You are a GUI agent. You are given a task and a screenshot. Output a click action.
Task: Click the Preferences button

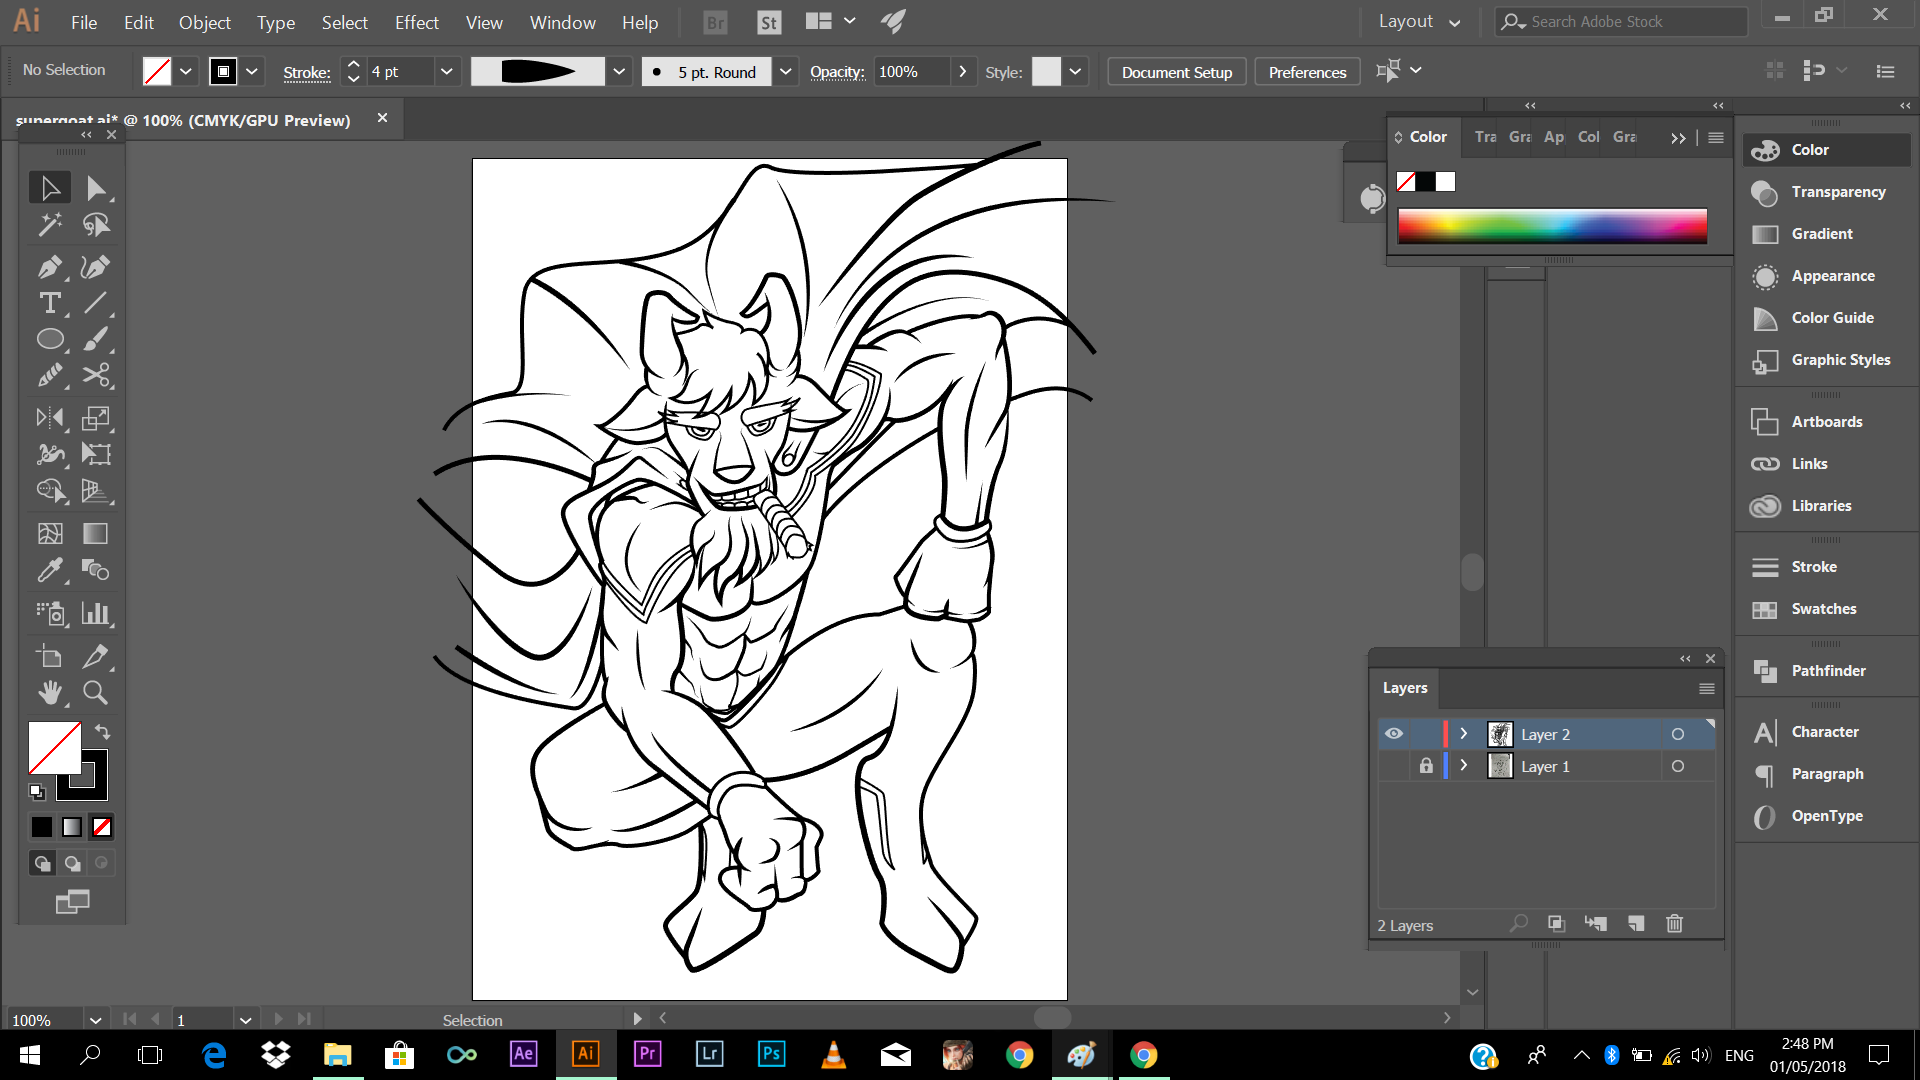[1307, 72]
